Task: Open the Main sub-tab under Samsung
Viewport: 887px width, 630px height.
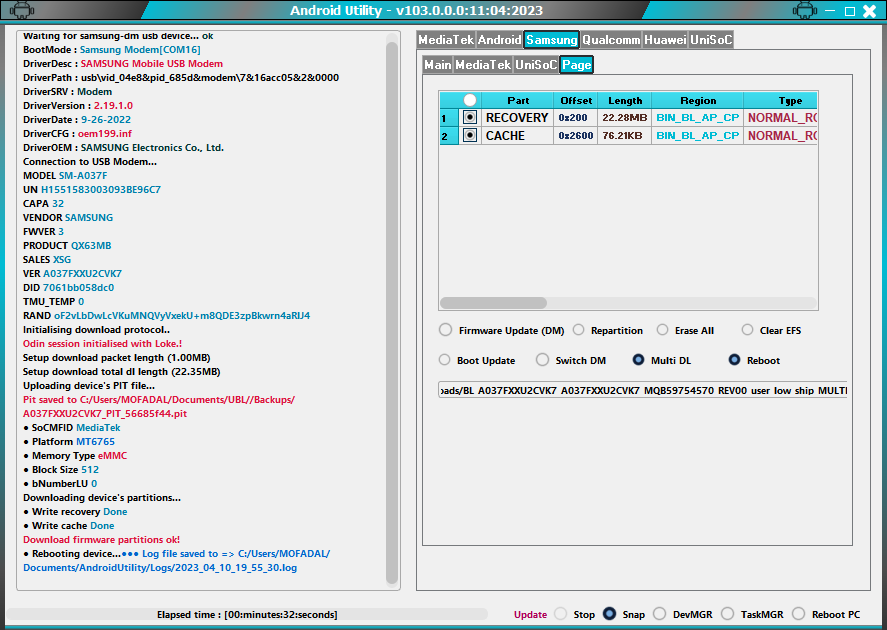Action: (x=438, y=64)
